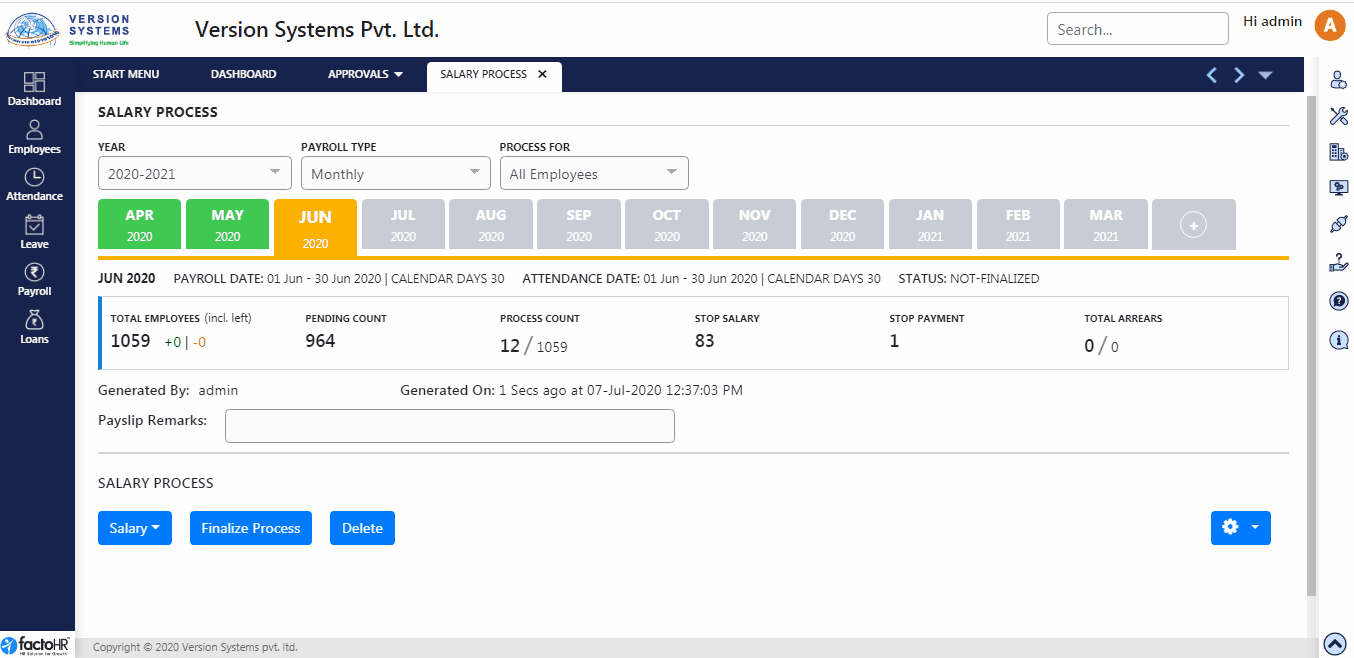Open the Payroll Type dropdown
This screenshot has height=658, width=1354.
tap(396, 173)
